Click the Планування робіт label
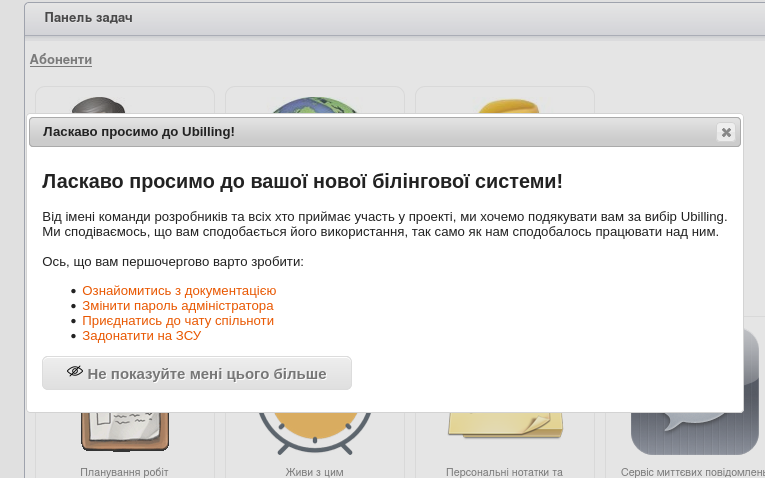 click(124, 472)
